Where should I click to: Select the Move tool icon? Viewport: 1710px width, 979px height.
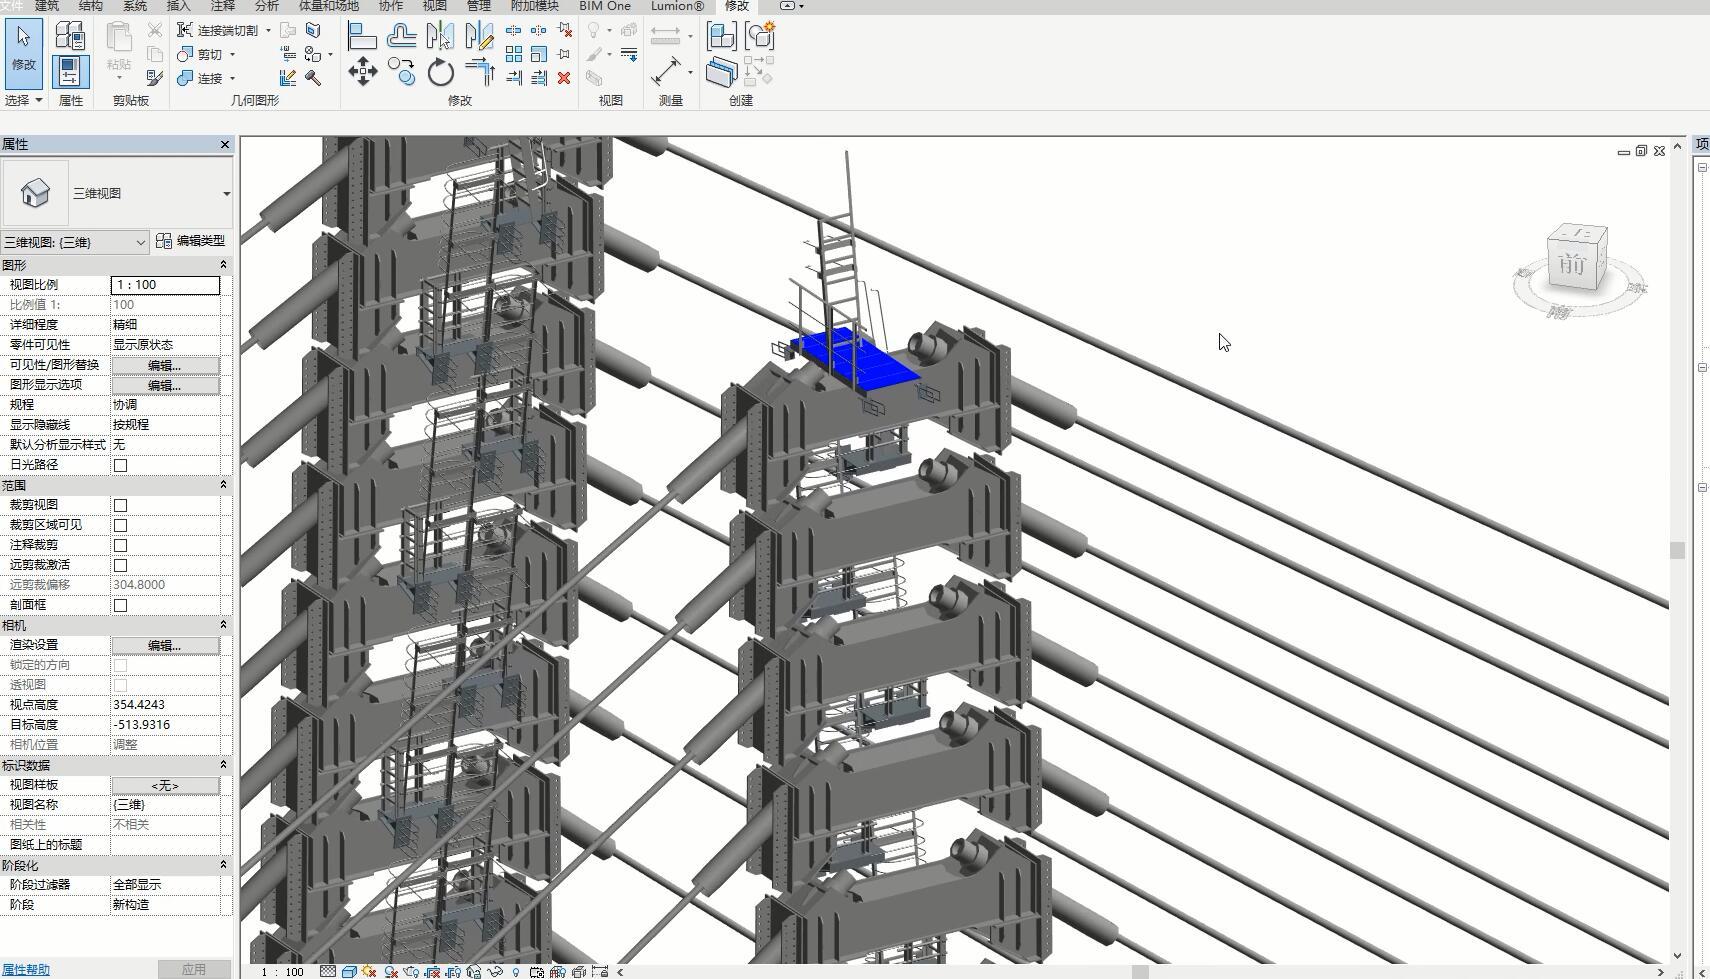pyautogui.click(x=362, y=71)
